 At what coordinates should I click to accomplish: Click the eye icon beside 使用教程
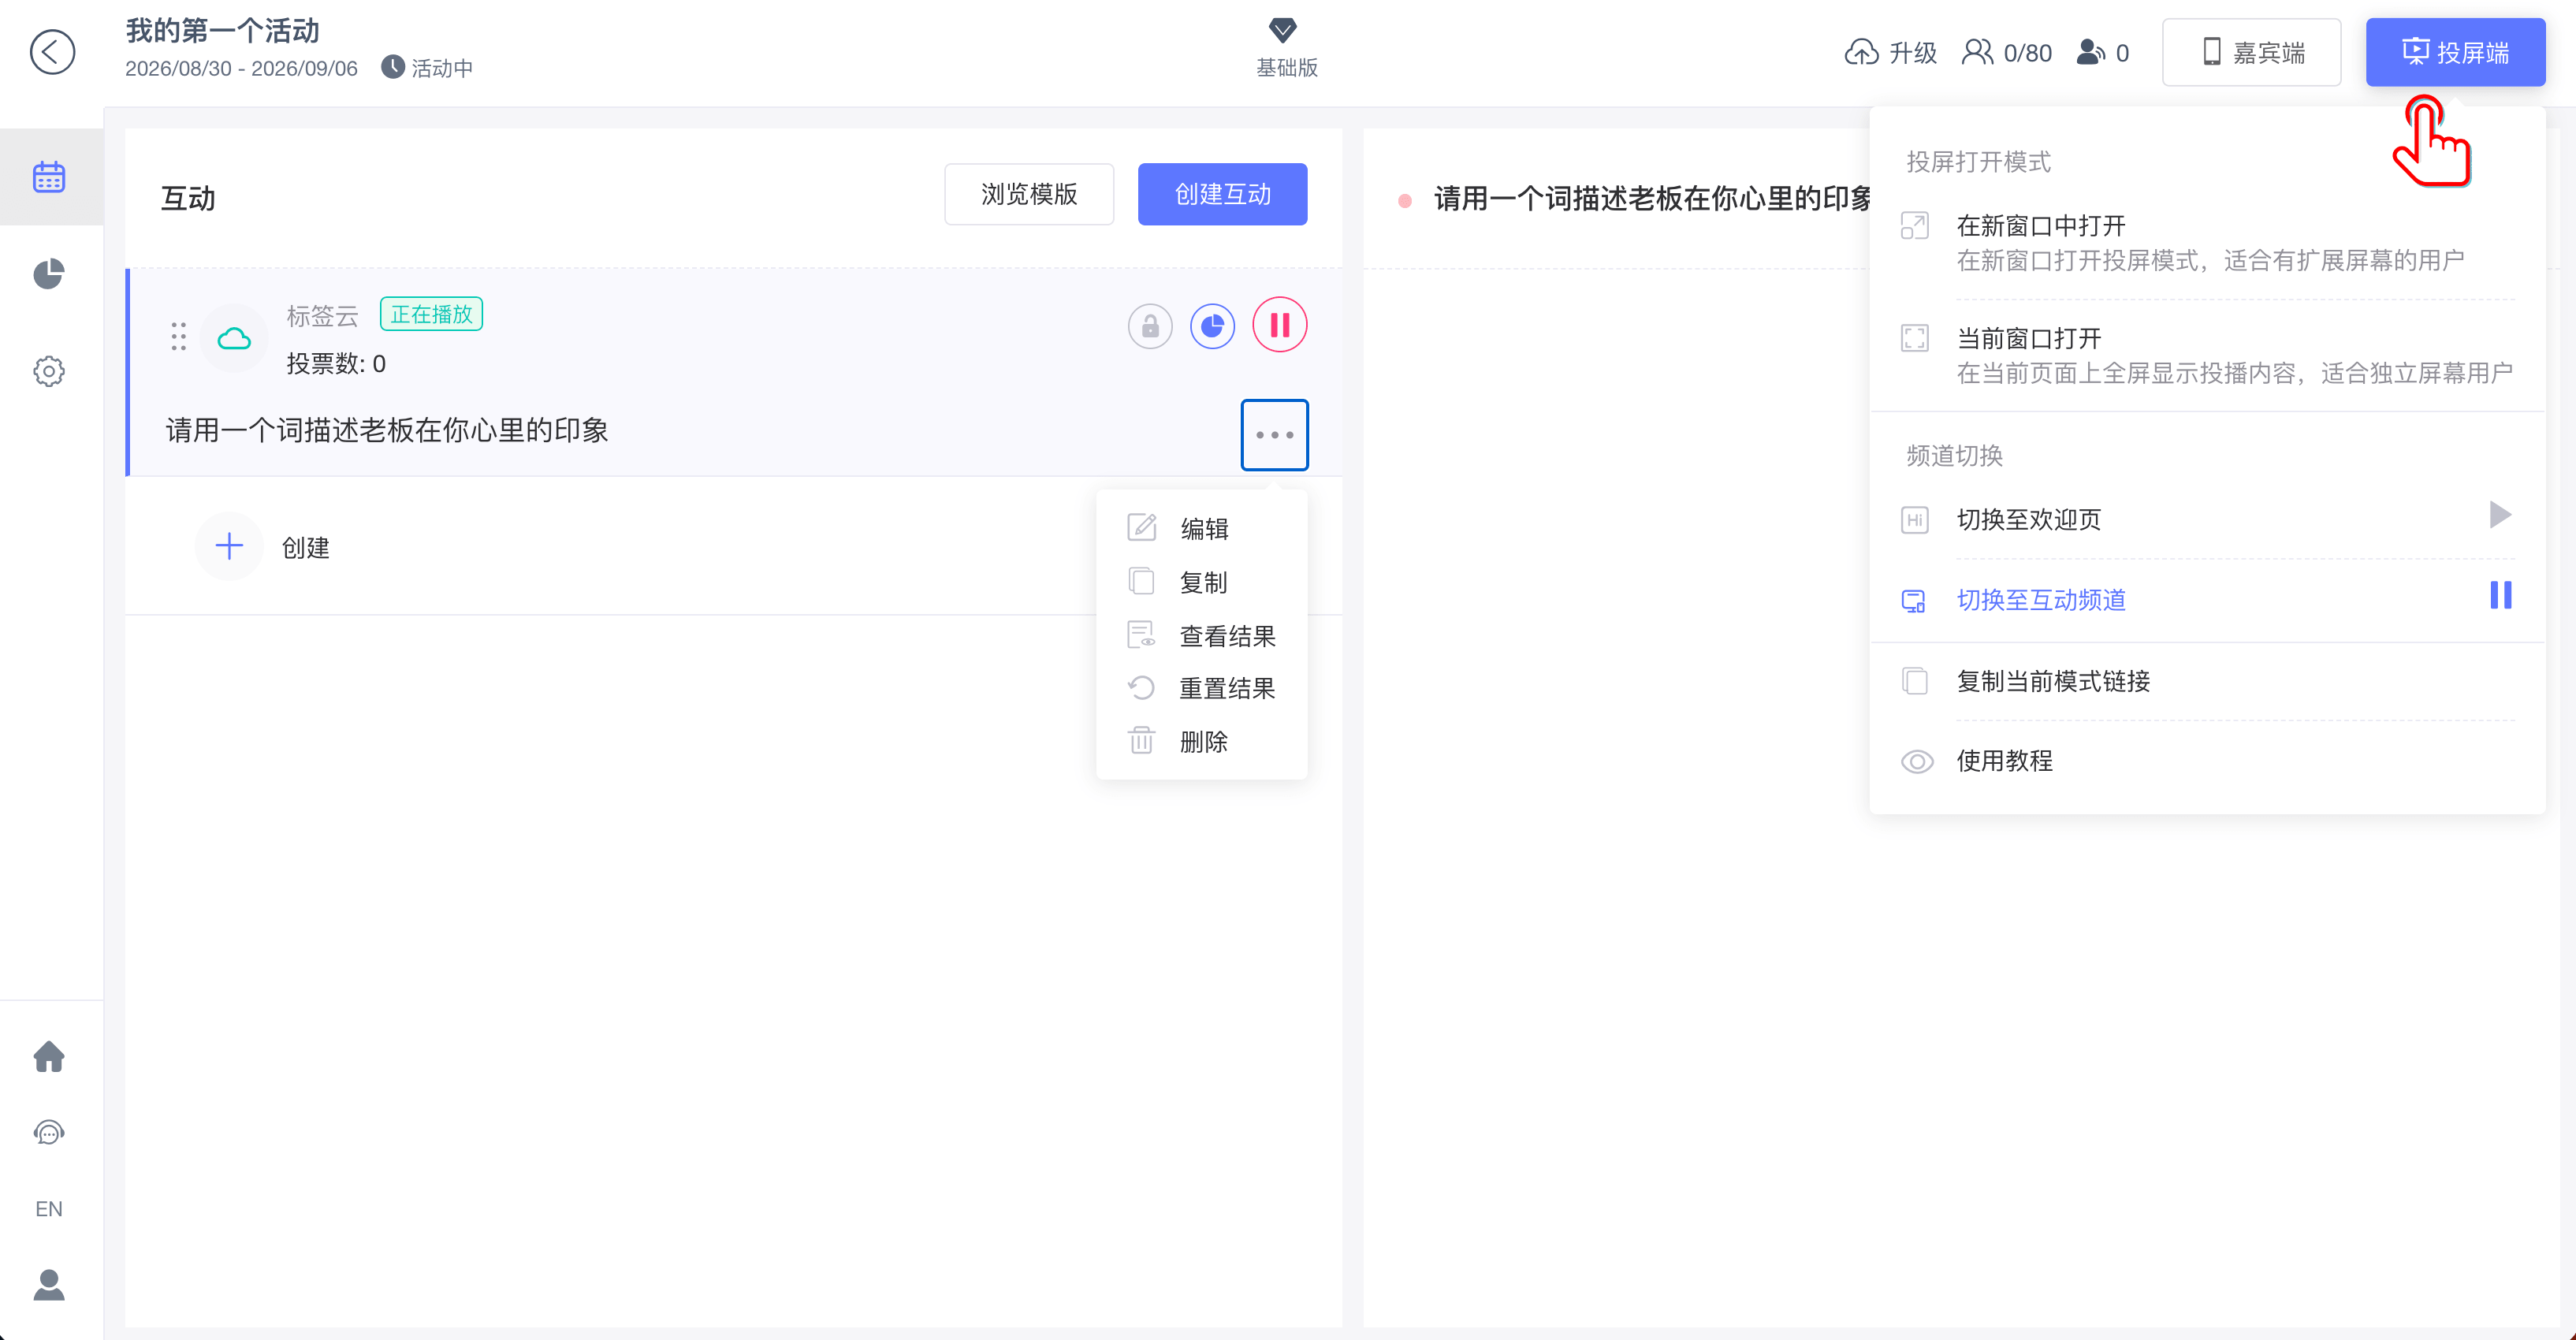[x=1916, y=762]
